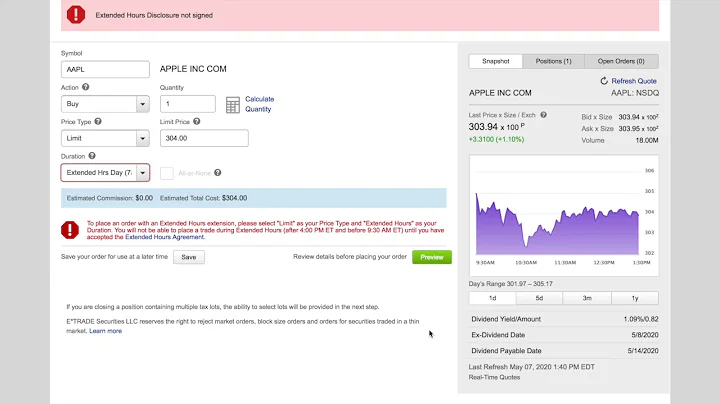720x404 pixels.
Task: Click the Ex-Dividend Date value 5/8/2020
Action: point(645,335)
